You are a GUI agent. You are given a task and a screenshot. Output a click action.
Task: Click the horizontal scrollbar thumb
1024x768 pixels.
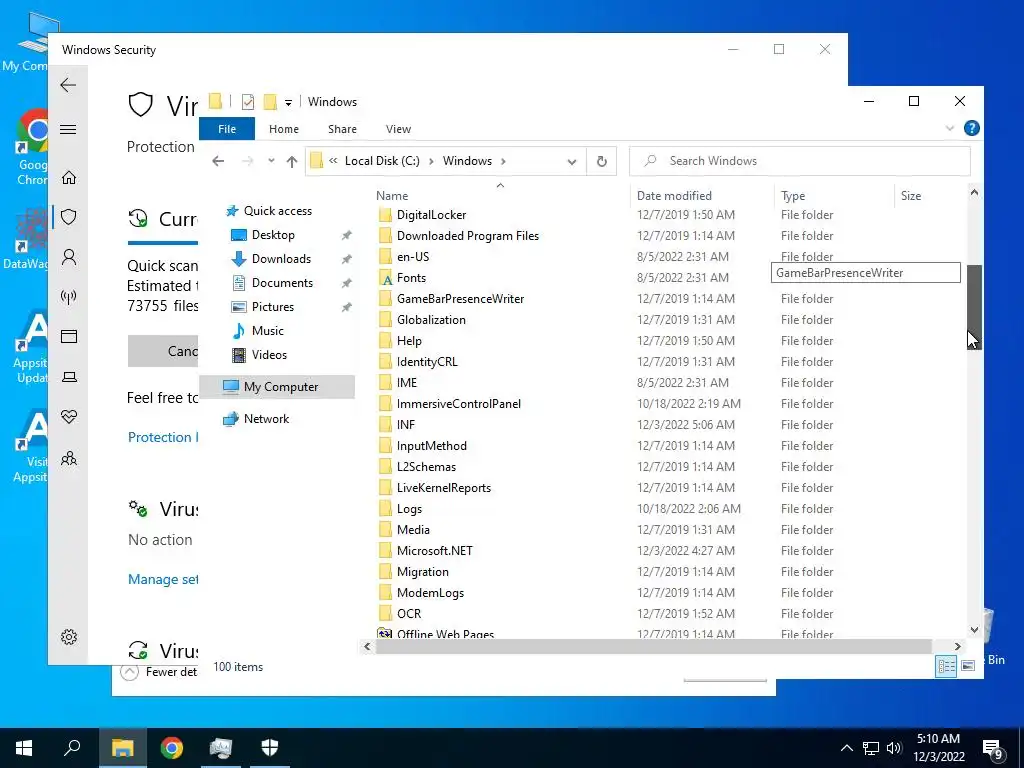click(654, 647)
